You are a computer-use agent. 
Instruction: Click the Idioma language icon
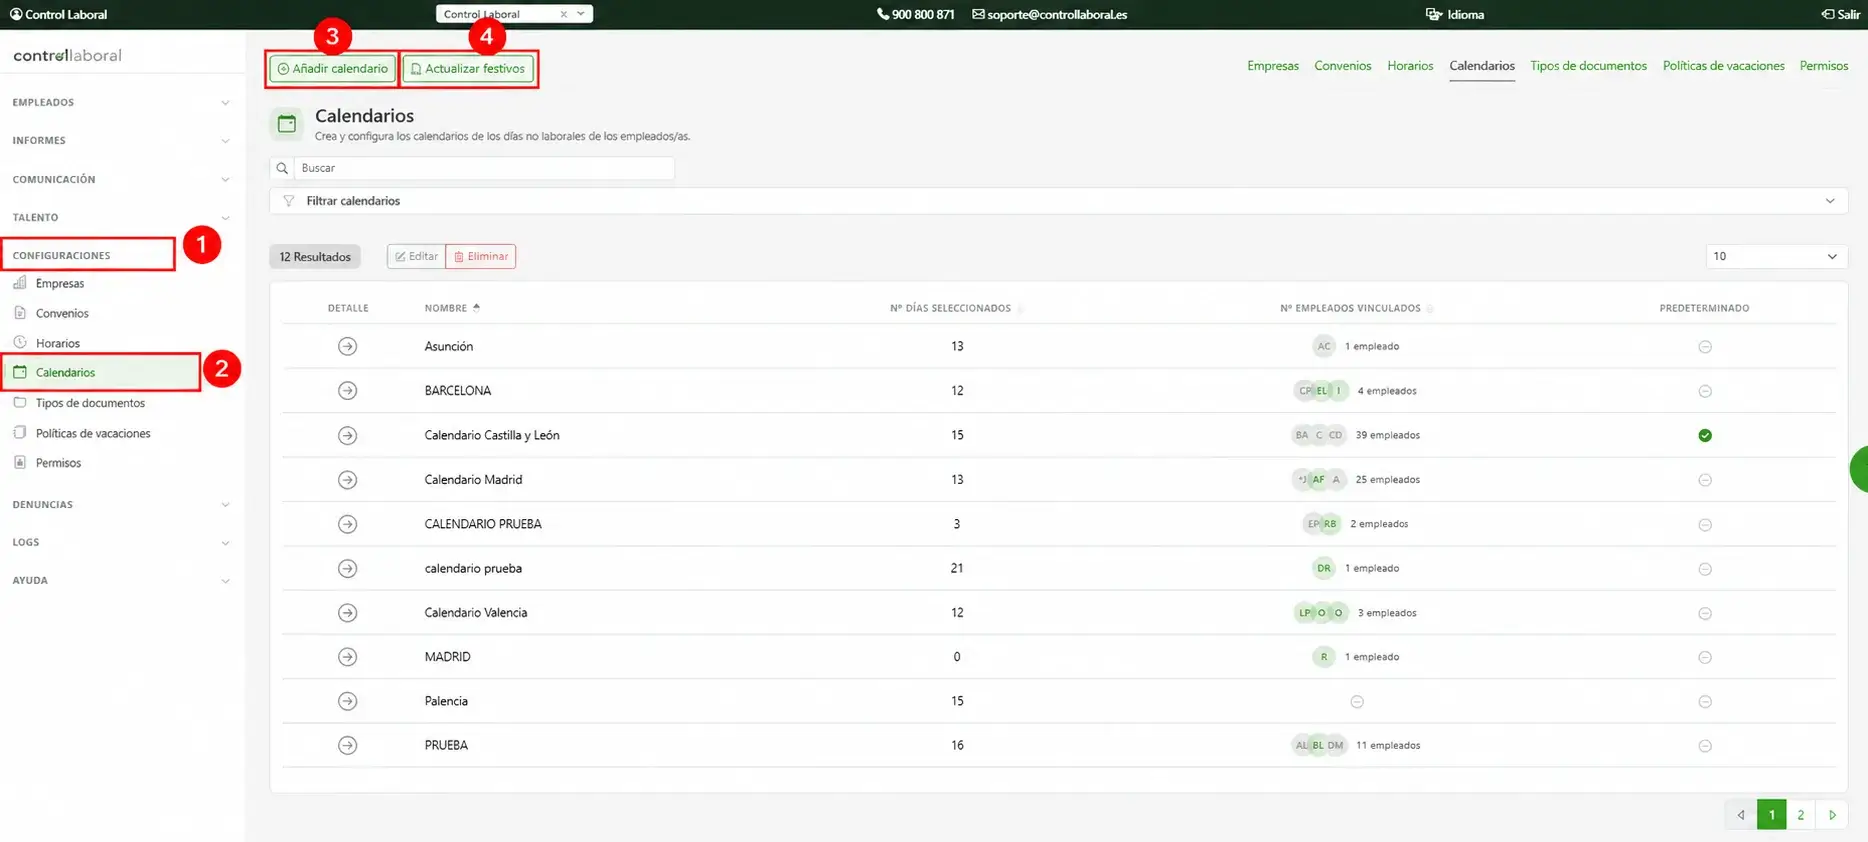coord(1433,14)
